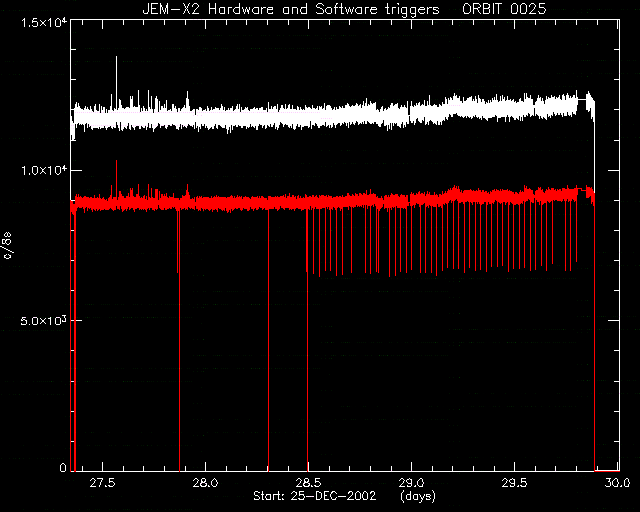640x512 pixels.
Task: Click the x-axis tick label 28.5
Action: [x=308, y=483]
